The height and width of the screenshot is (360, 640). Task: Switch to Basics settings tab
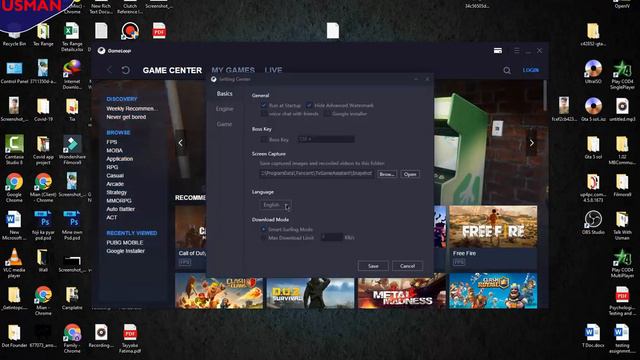click(x=224, y=94)
